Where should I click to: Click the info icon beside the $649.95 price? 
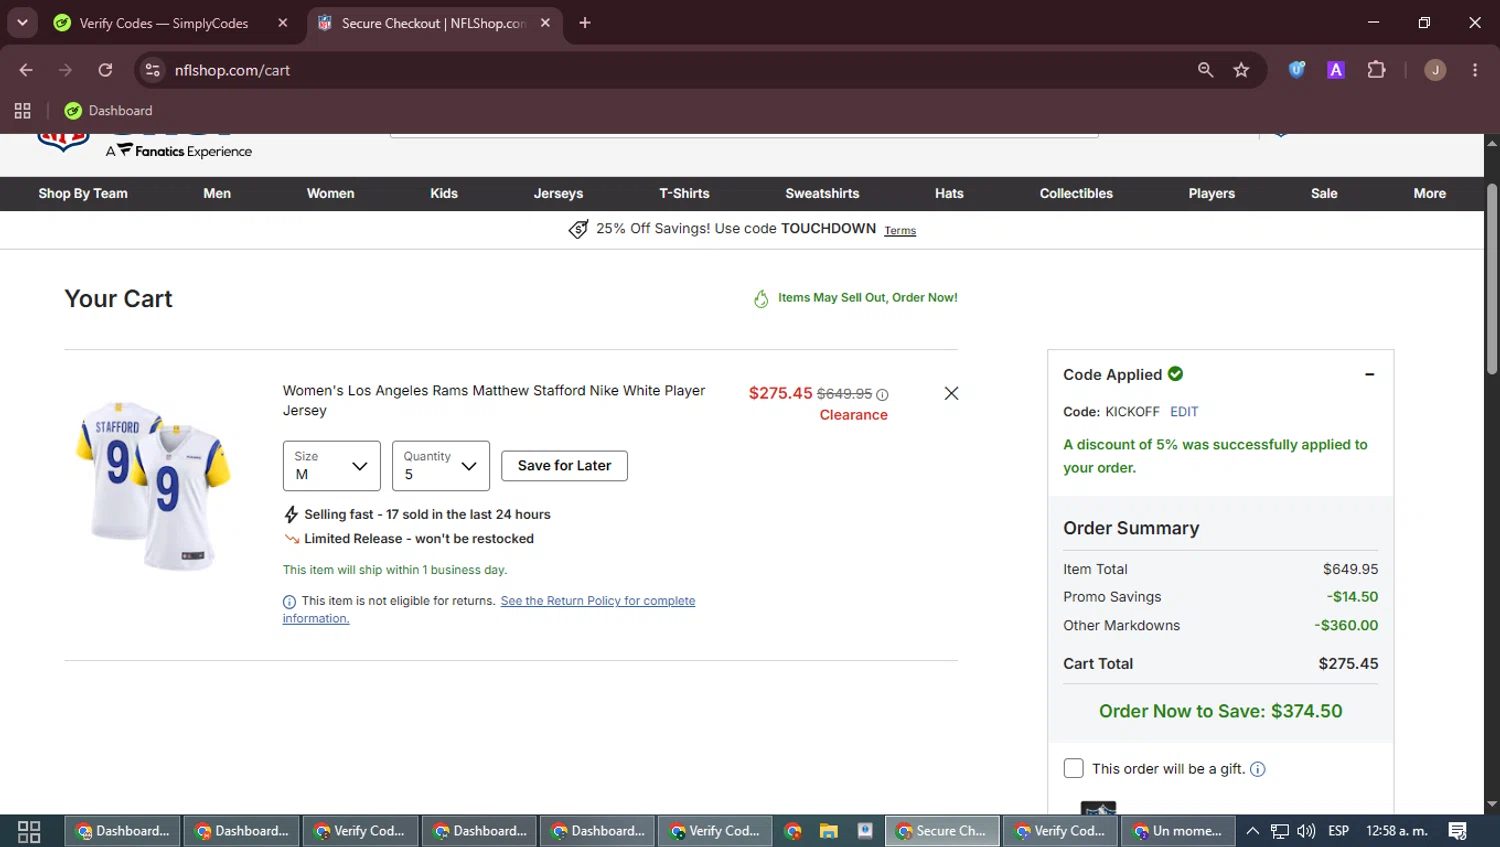(x=882, y=395)
